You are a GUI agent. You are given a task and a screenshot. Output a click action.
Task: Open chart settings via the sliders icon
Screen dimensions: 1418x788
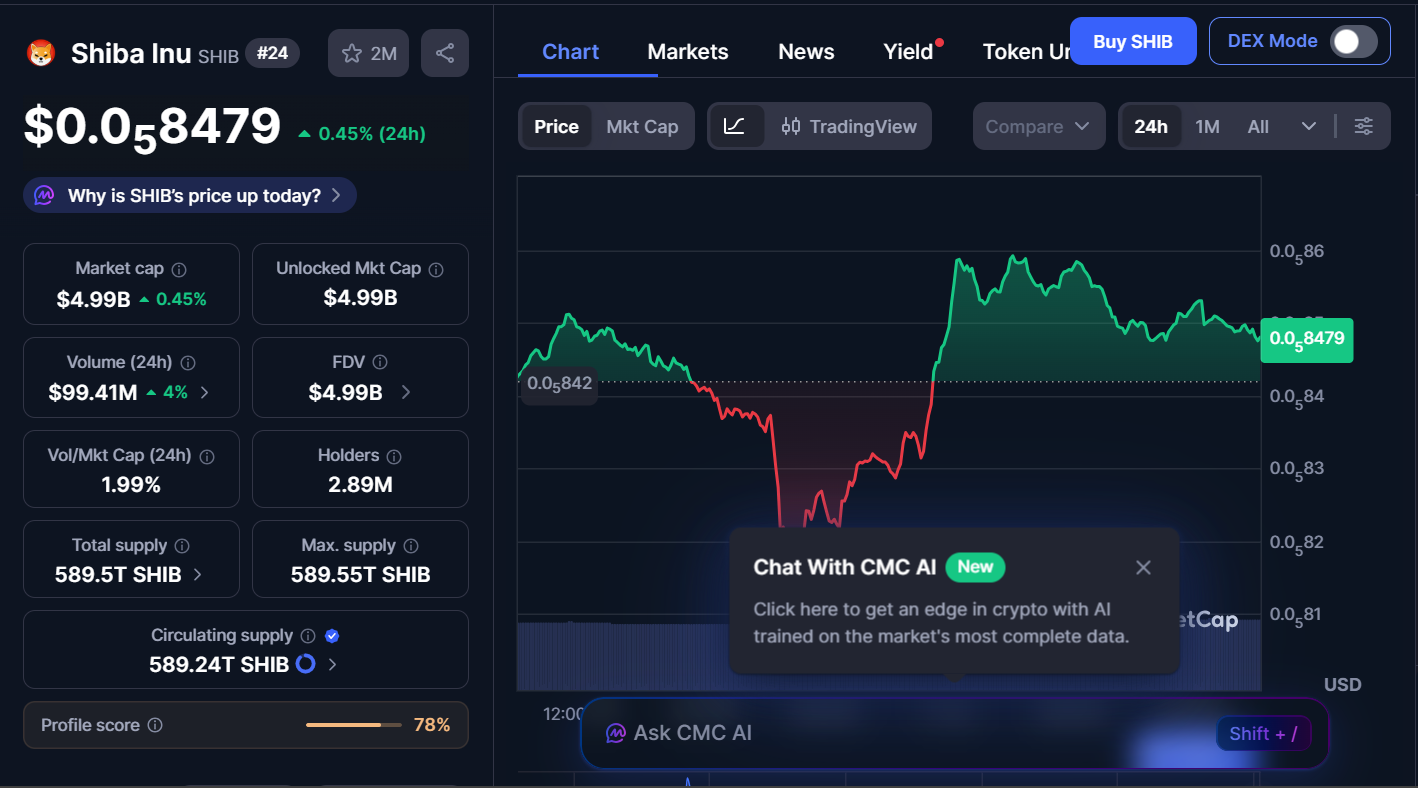(x=1364, y=126)
